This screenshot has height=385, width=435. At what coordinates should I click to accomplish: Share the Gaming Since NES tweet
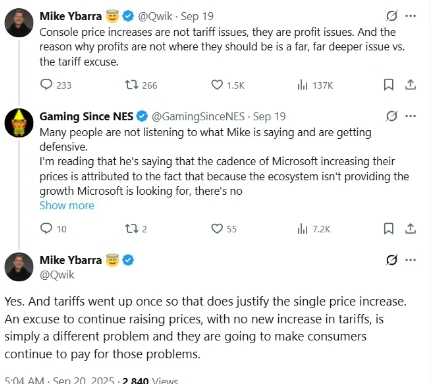click(410, 228)
